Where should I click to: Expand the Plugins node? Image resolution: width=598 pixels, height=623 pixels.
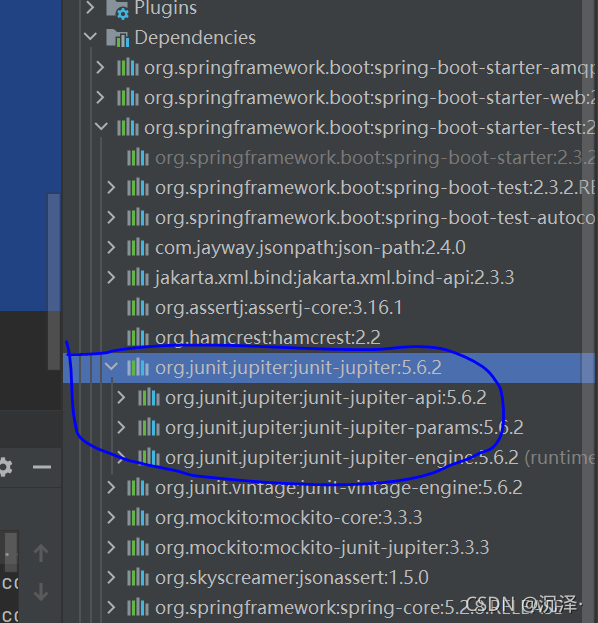click(x=91, y=7)
